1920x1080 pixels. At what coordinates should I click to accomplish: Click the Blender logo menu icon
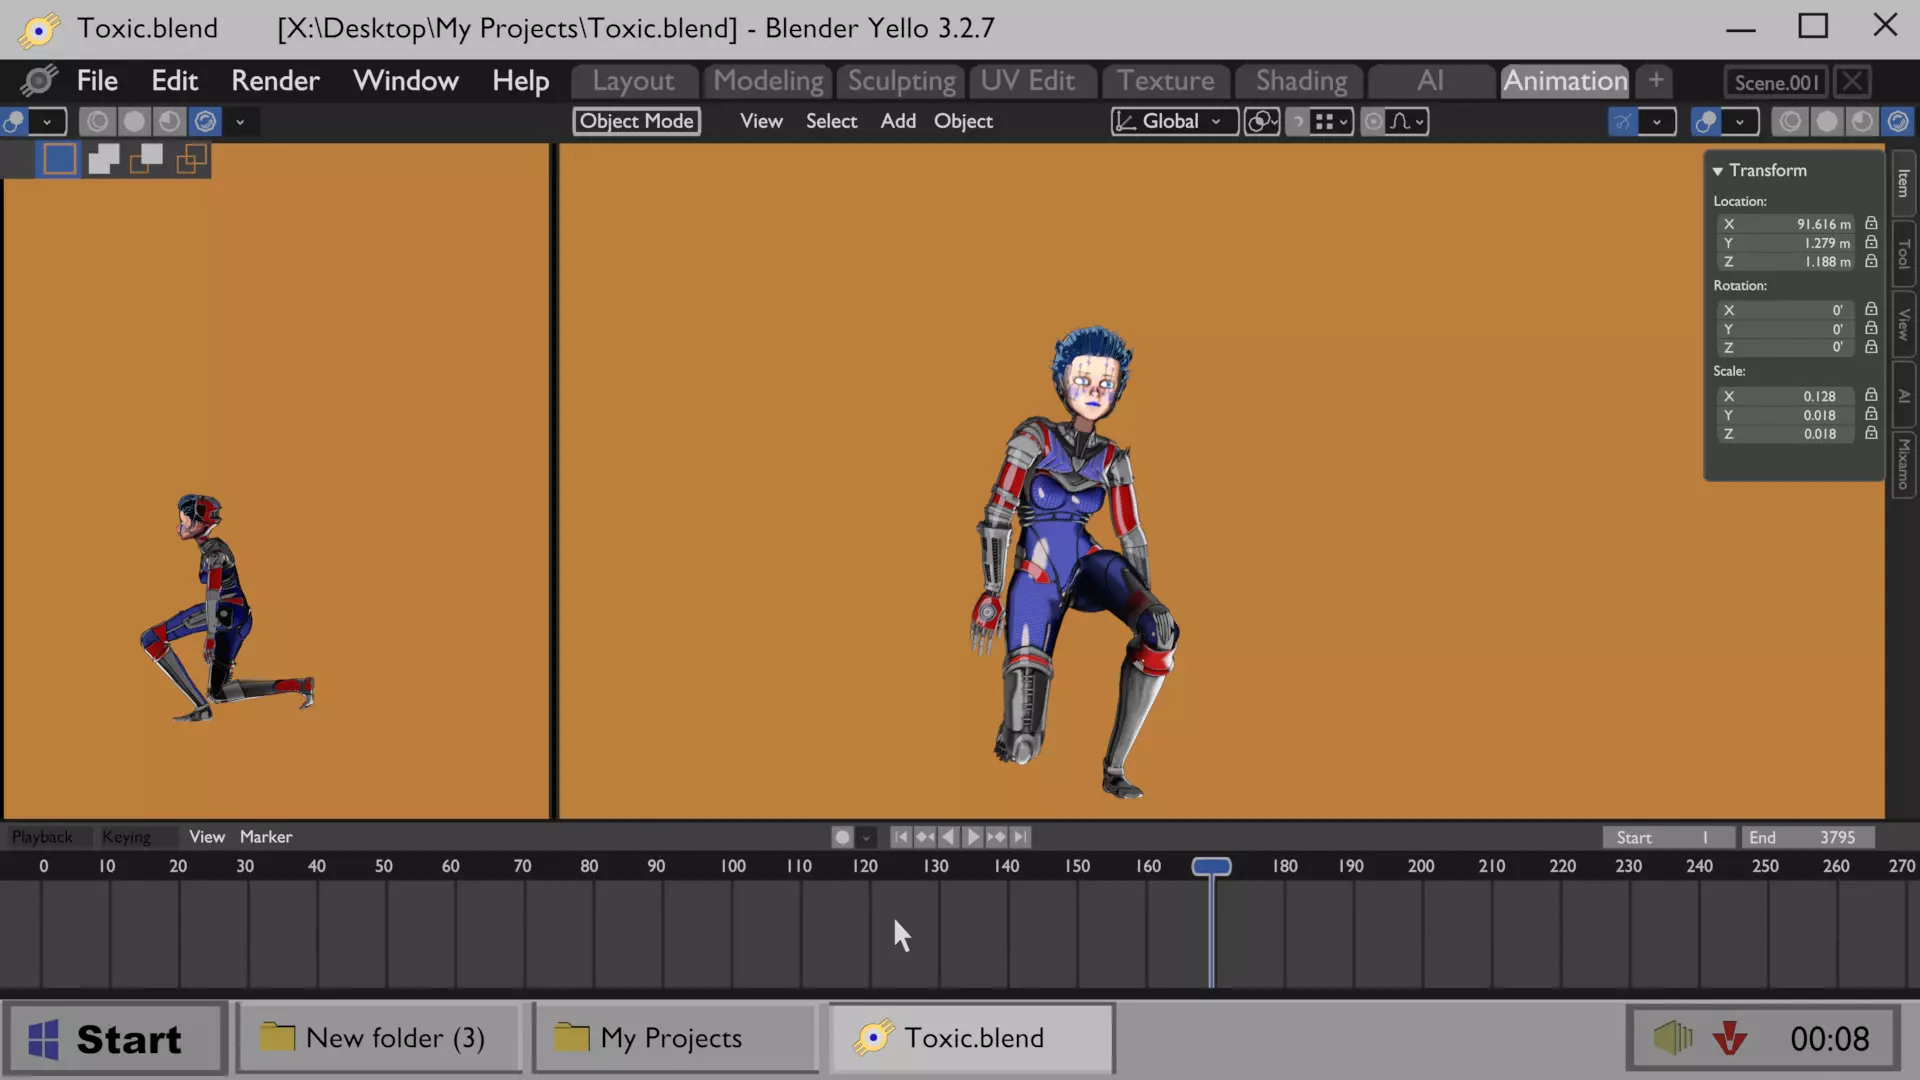(x=38, y=81)
